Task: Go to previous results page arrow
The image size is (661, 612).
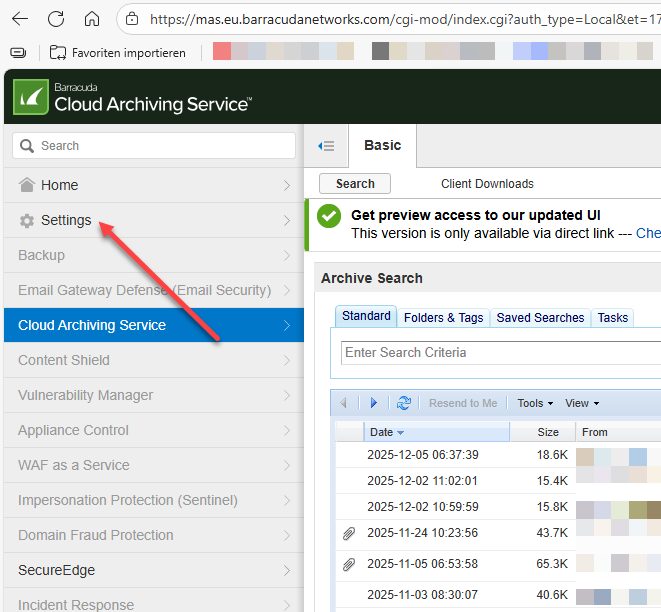Action: pos(344,403)
